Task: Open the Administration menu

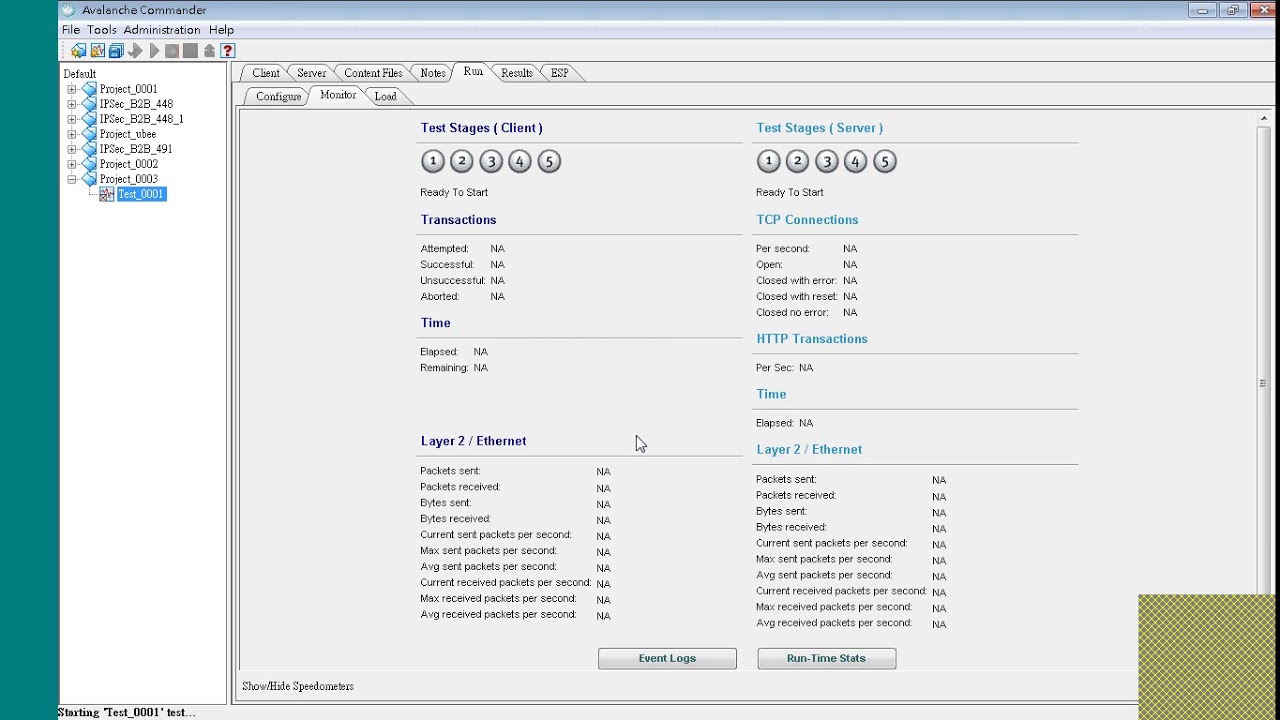Action: click(x=162, y=30)
